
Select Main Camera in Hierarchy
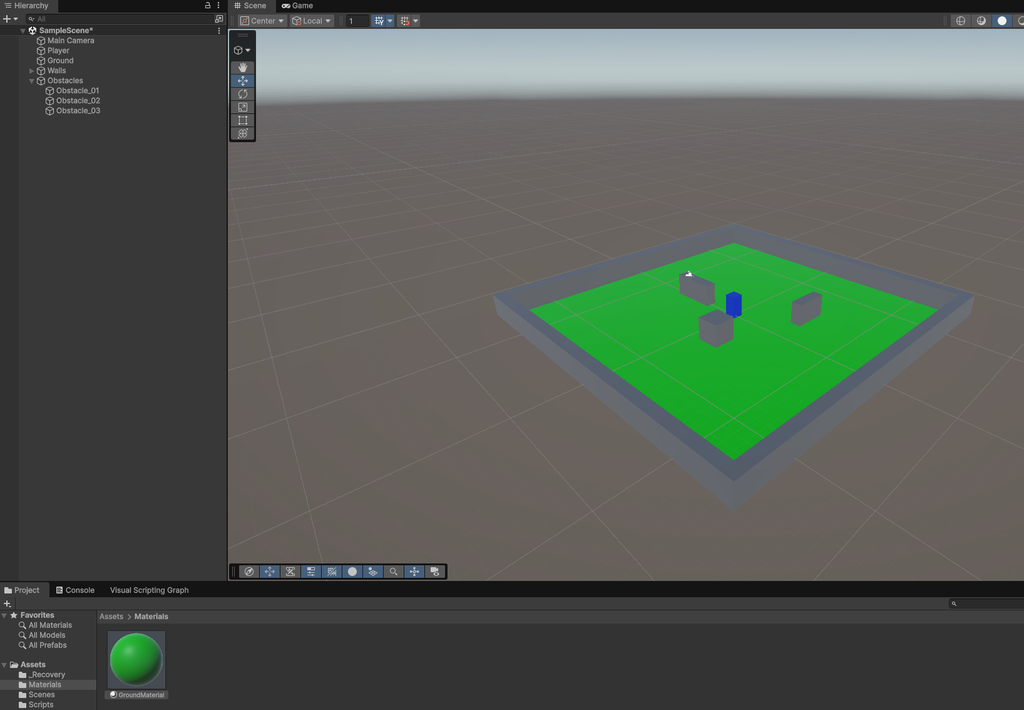click(x=71, y=40)
